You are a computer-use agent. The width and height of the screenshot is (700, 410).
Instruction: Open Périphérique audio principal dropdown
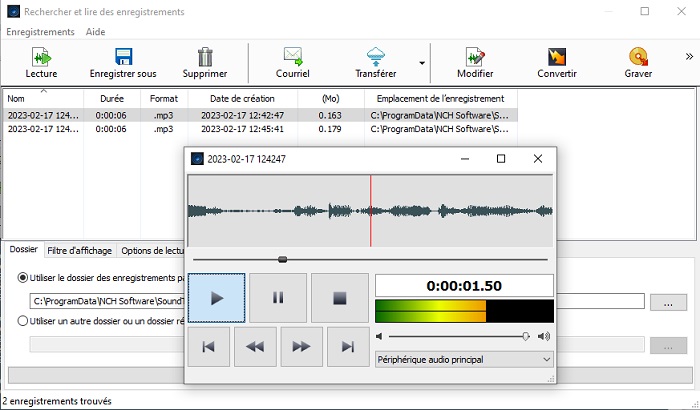[464, 360]
